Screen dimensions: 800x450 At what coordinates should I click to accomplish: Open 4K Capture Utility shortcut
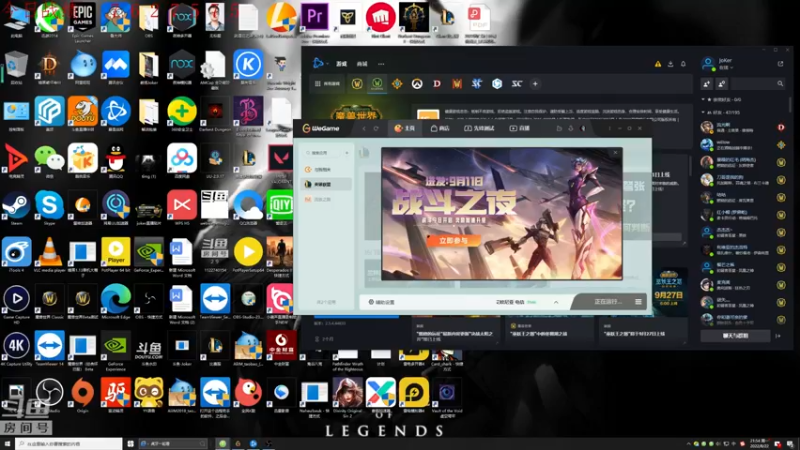tap(16, 348)
